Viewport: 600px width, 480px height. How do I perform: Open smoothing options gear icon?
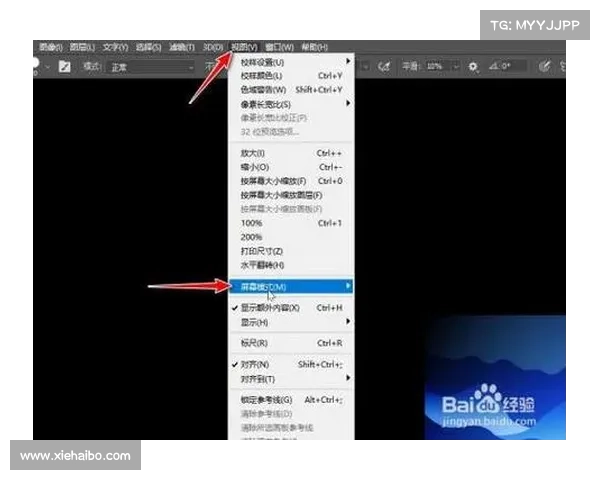pyautogui.click(x=473, y=67)
